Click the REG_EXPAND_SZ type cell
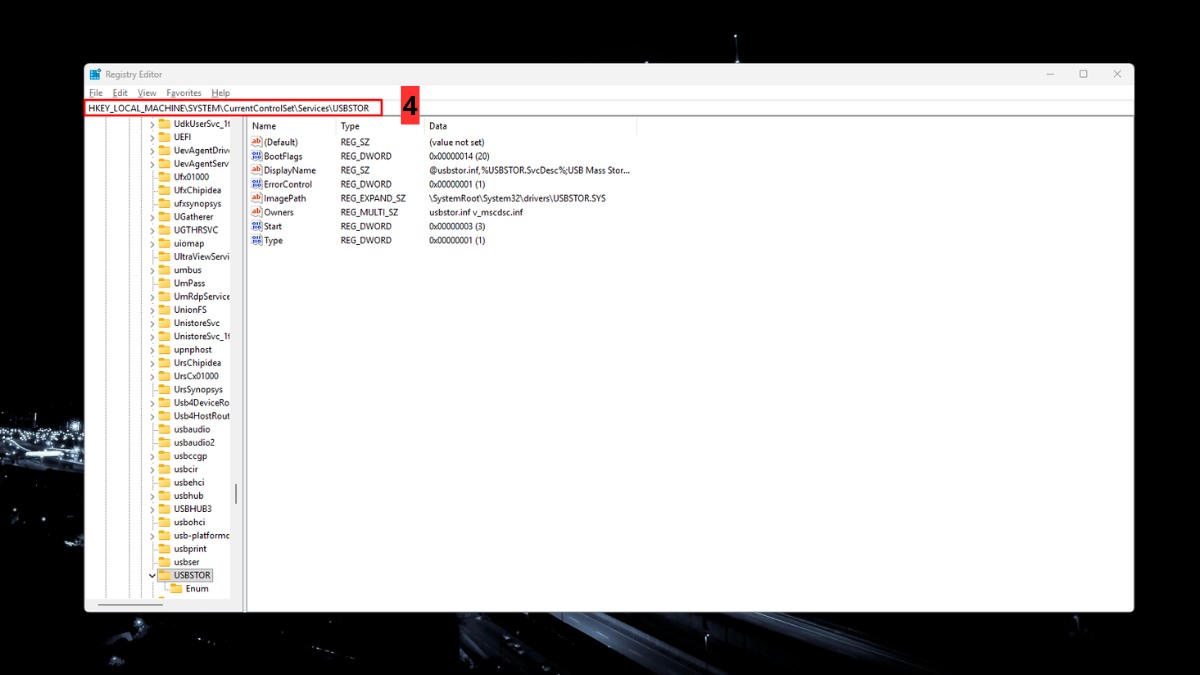 [373, 198]
